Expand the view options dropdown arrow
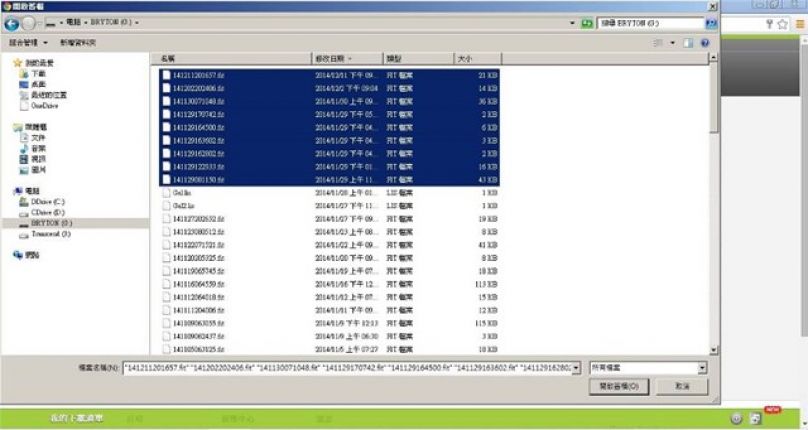808x430 pixels. point(672,42)
